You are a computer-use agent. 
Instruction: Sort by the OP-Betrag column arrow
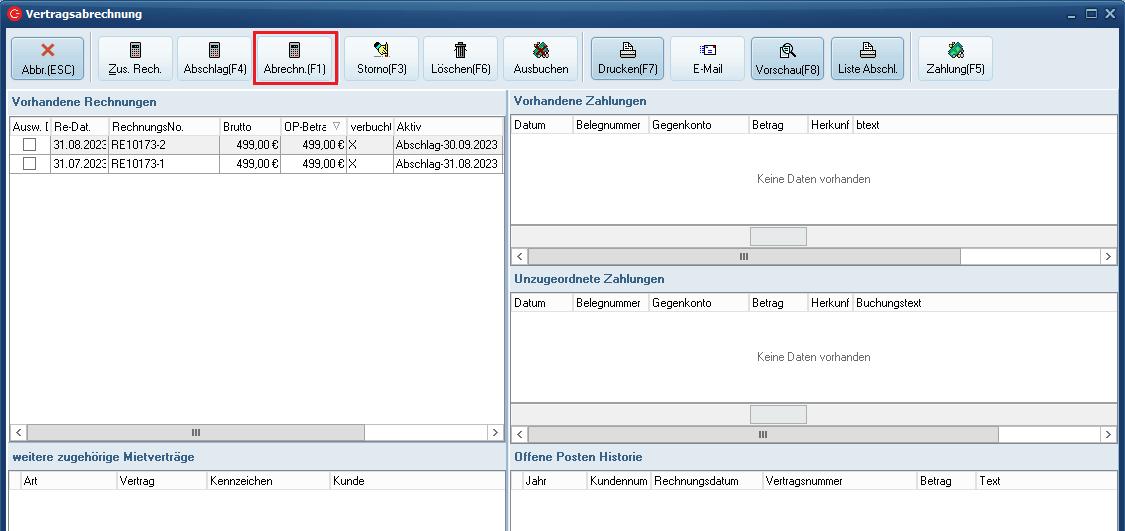[x=336, y=127]
